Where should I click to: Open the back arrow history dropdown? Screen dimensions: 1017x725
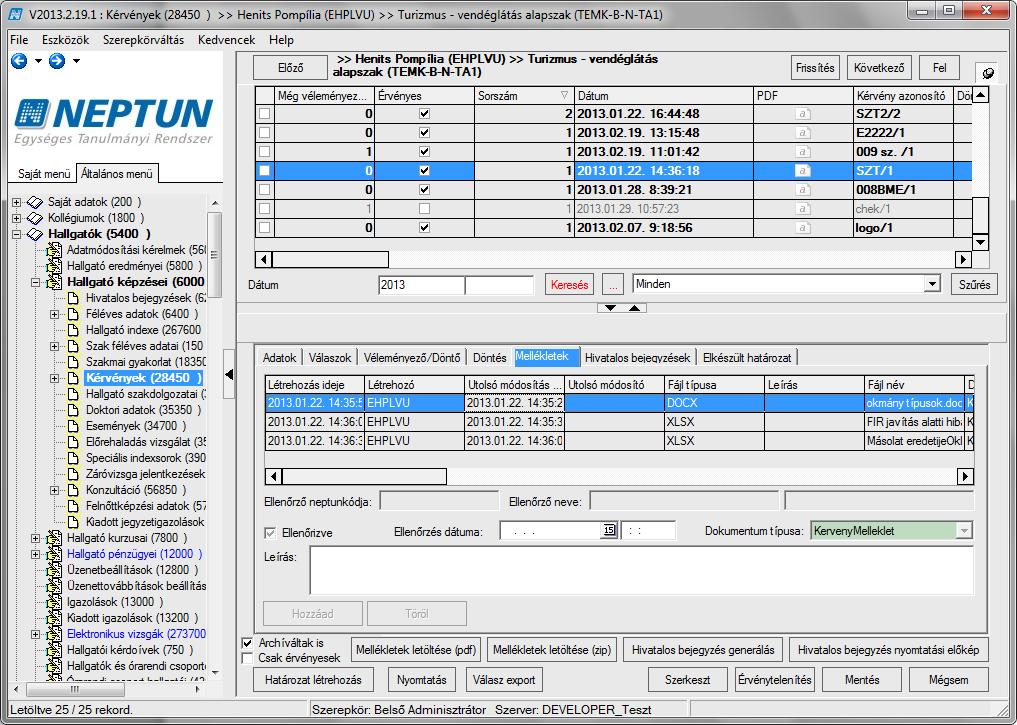38,61
